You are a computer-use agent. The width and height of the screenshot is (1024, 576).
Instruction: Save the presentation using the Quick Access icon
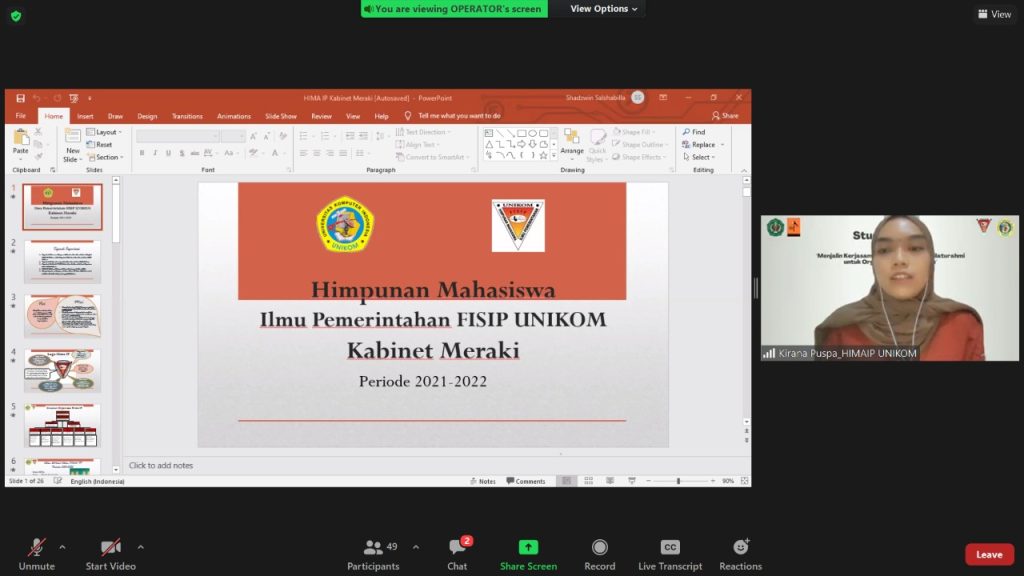(20, 98)
